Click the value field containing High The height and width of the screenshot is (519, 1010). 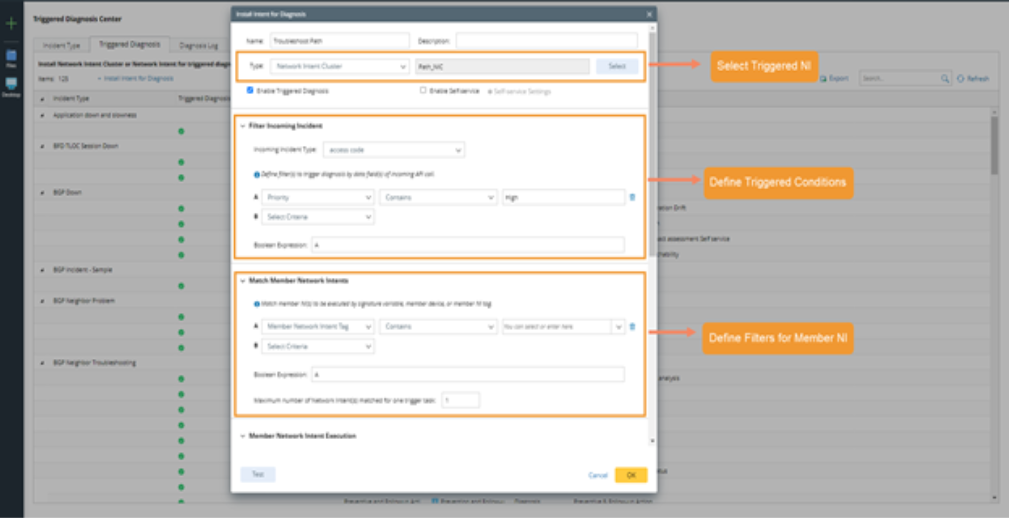click(x=564, y=198)
